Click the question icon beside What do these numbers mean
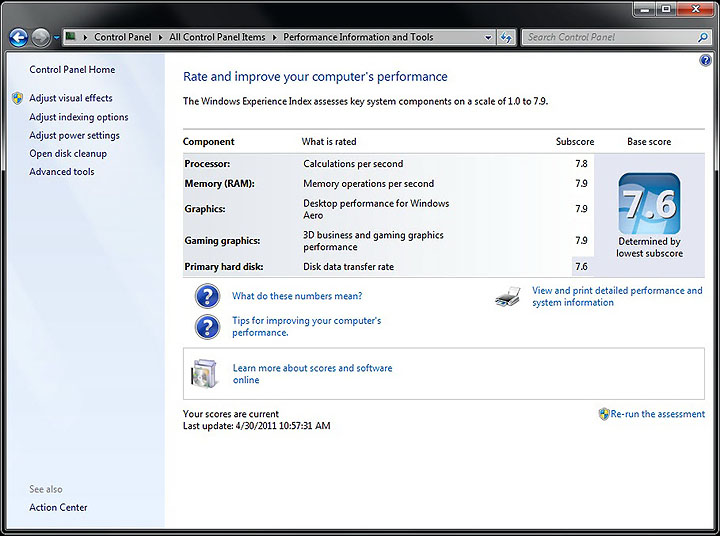Viewport: 720px width, 536px height. [x=207, y=296]
